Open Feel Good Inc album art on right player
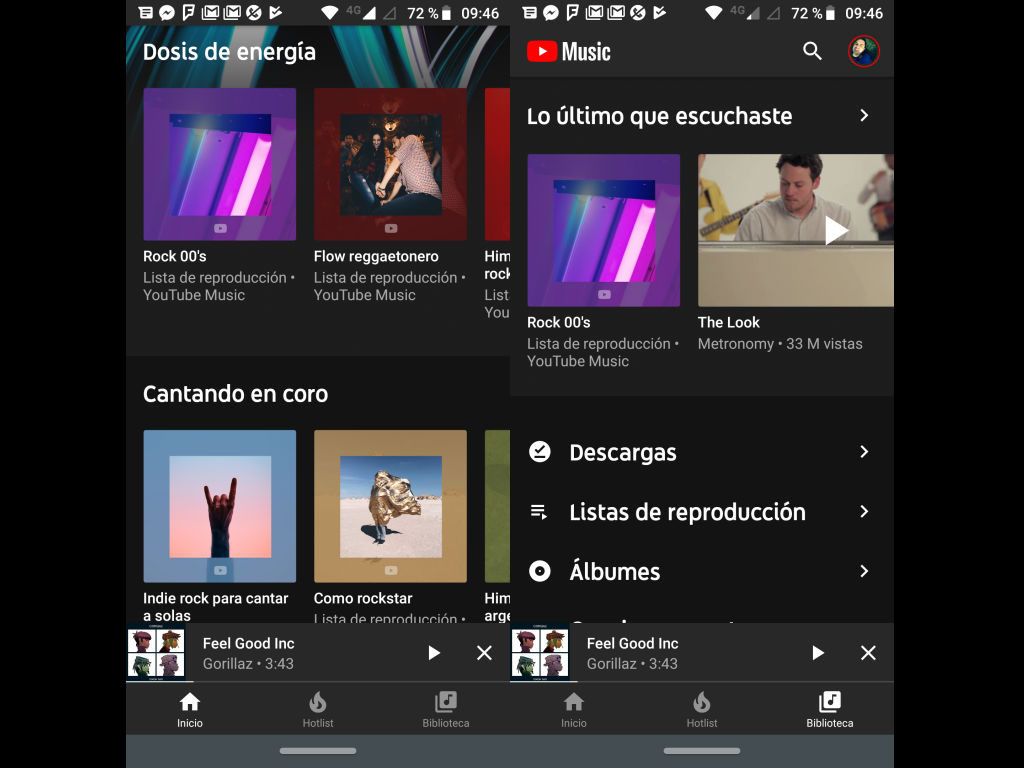1024x768 pixels. pyautogui.click(x=539, y=653)
